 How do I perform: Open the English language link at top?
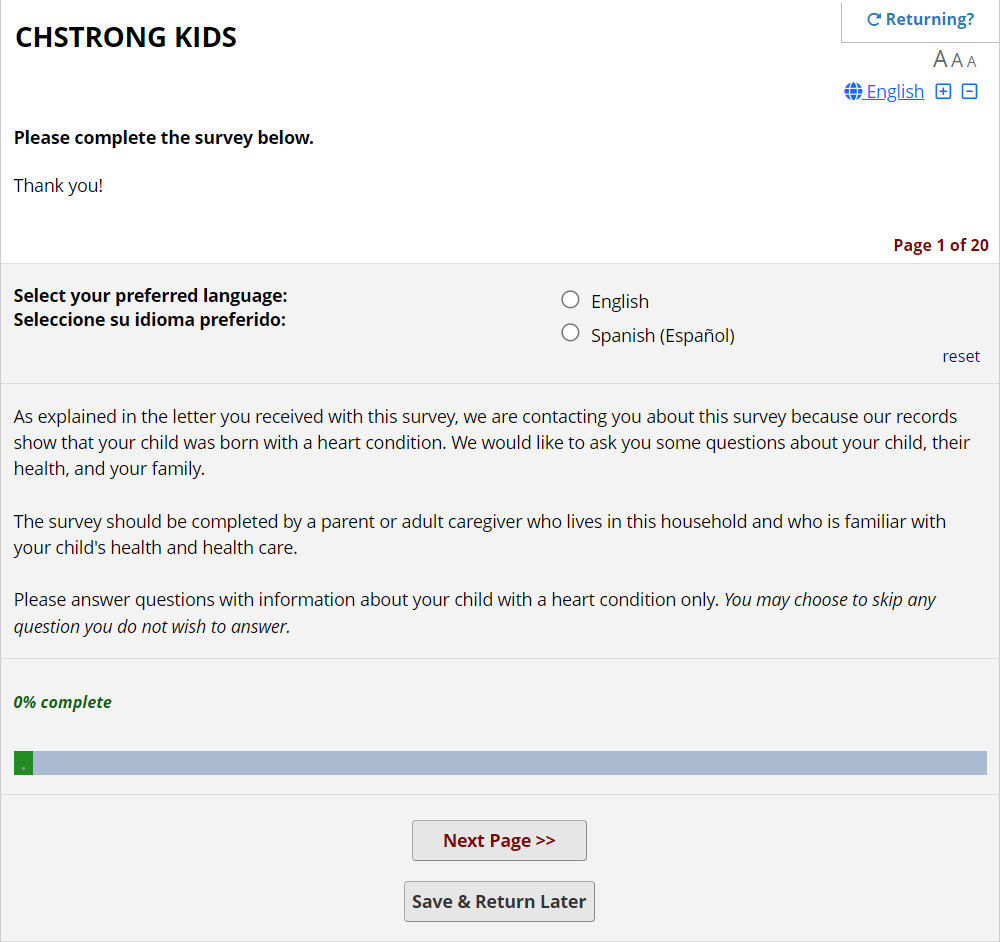click(x=895, y=92)
